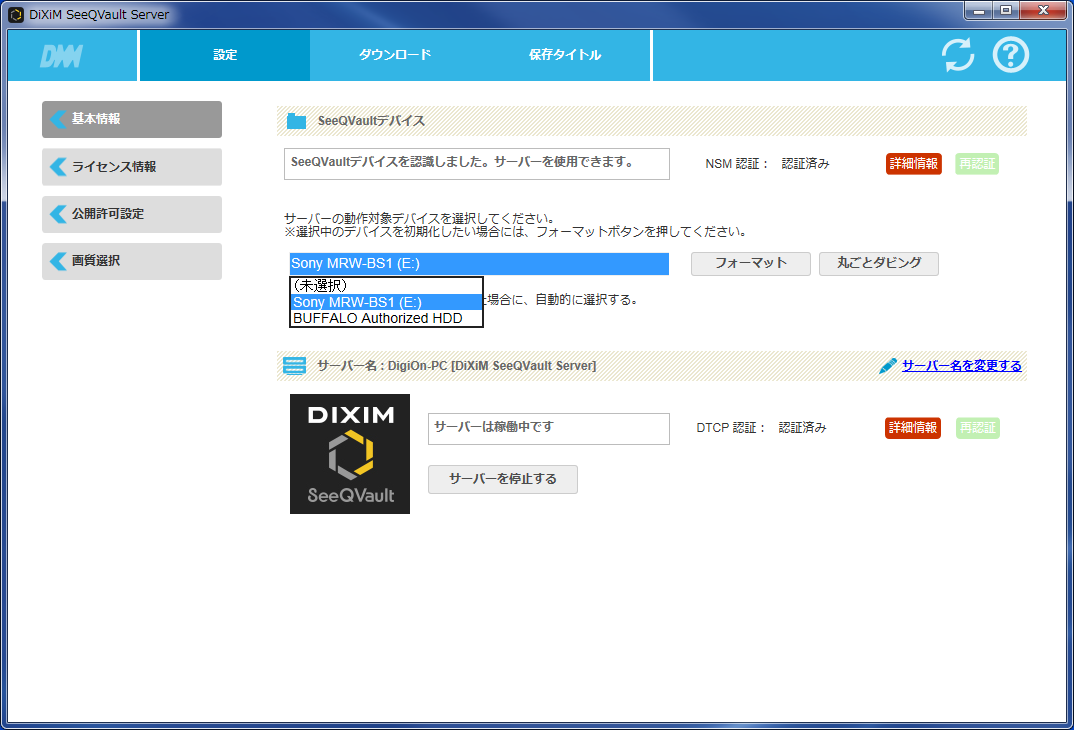Image resolution: width=1074 pixels, height=730 pixels.
Task: Click the サーバー名を変更する link
Action: click(962, 366)
